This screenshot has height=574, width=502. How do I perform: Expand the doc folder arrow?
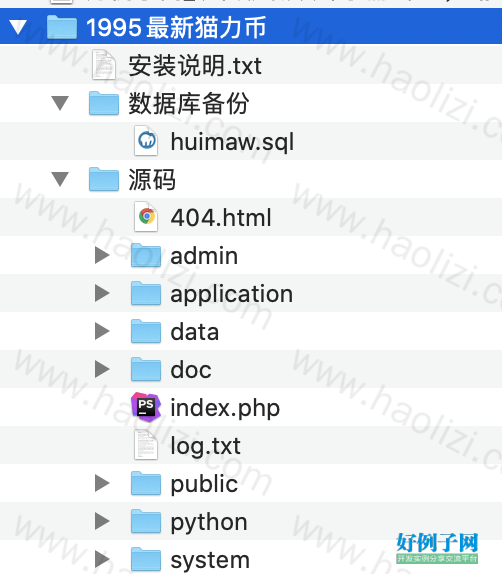point(102,369)
